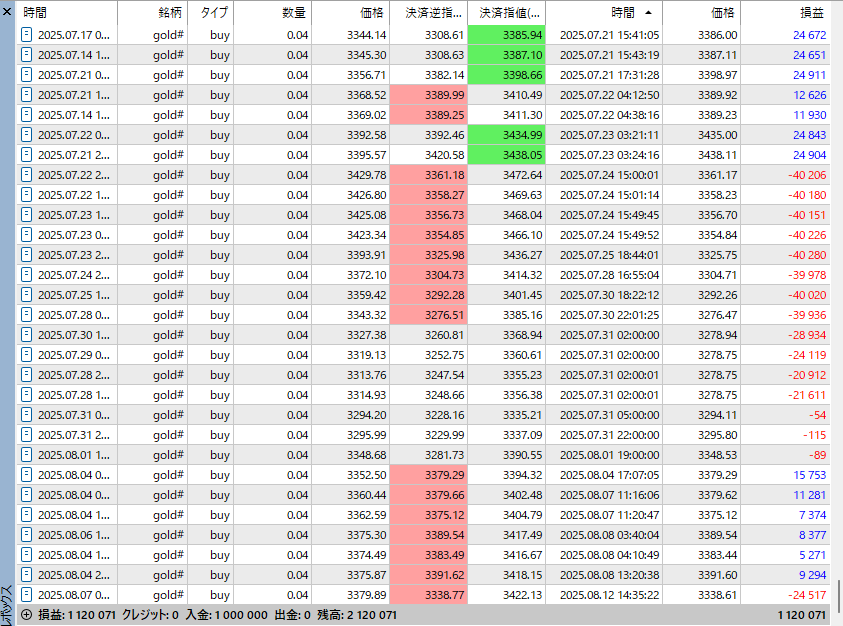843x626 pixels.
Task: Click the trade icon in the 3327.38 row
Action: (x=26, y=335)
